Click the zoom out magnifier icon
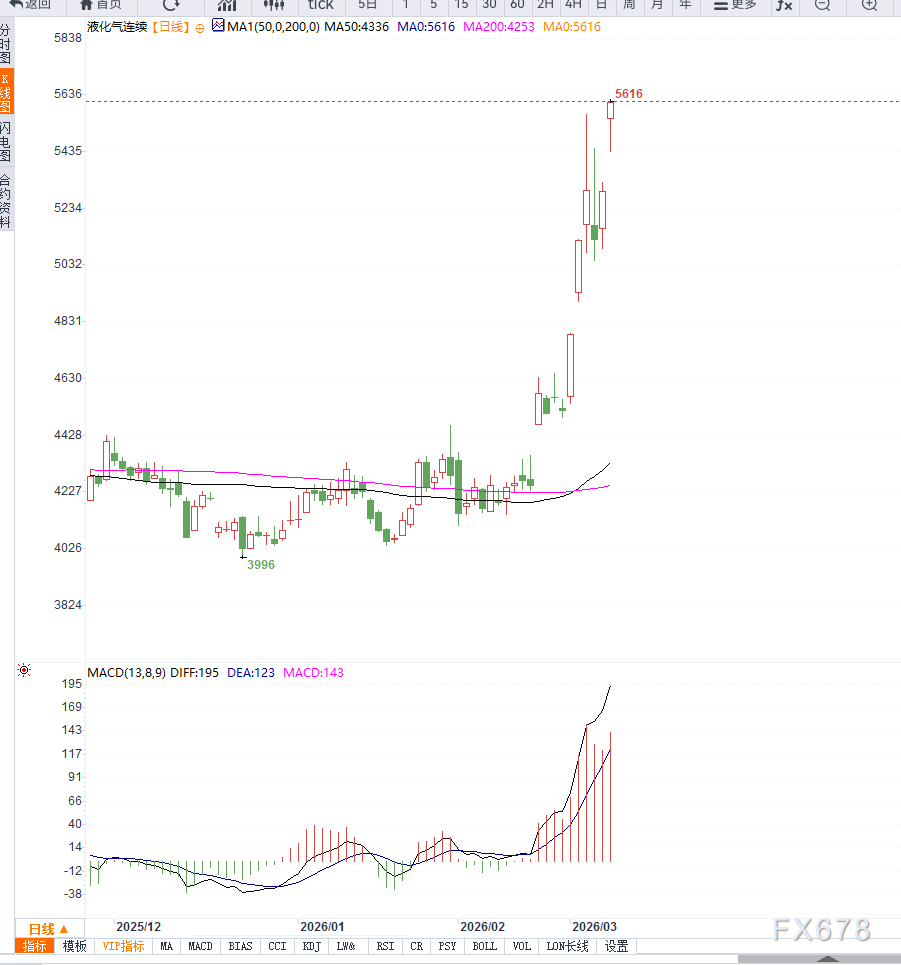Viewport: 901px width, 965px height. (822, 5)
